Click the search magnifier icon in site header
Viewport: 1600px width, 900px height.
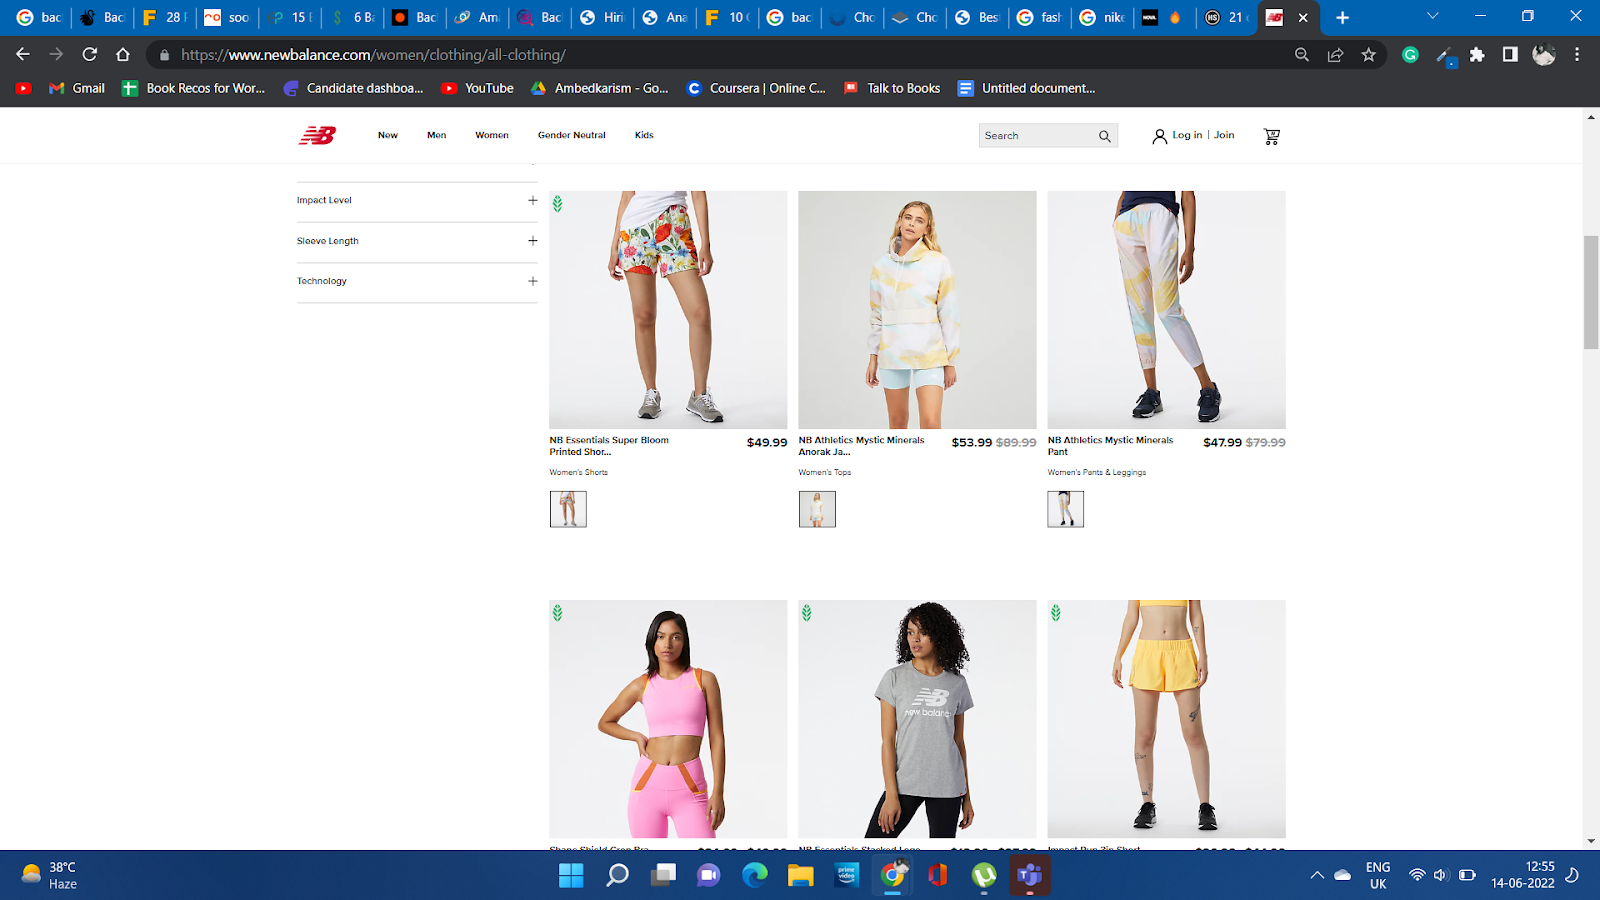point(1105,136)
